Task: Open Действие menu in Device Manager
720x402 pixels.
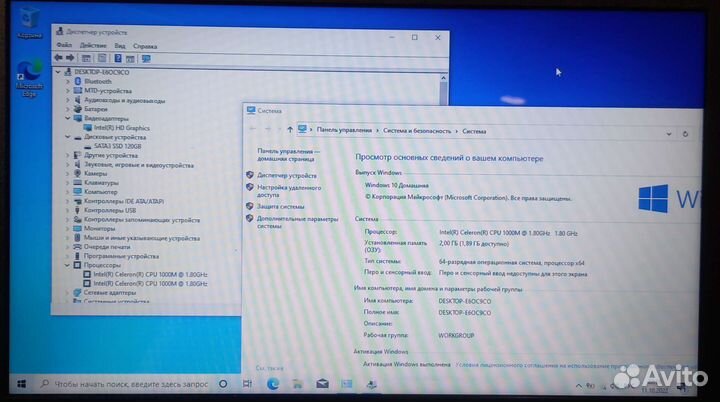Action: click(x=93, y=45)
